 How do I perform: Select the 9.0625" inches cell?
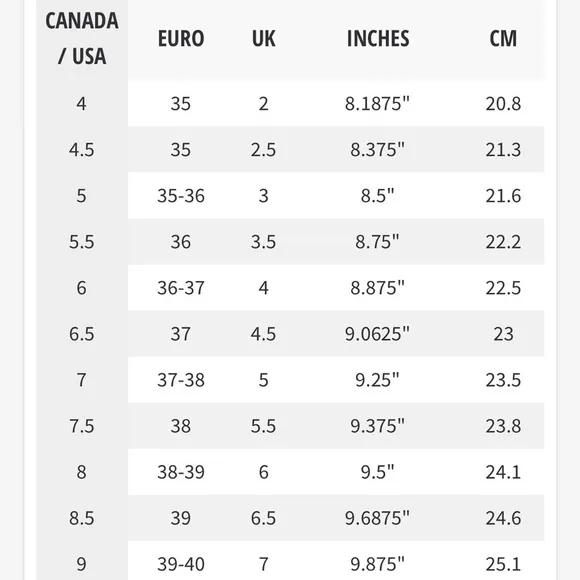coord(377,334)
